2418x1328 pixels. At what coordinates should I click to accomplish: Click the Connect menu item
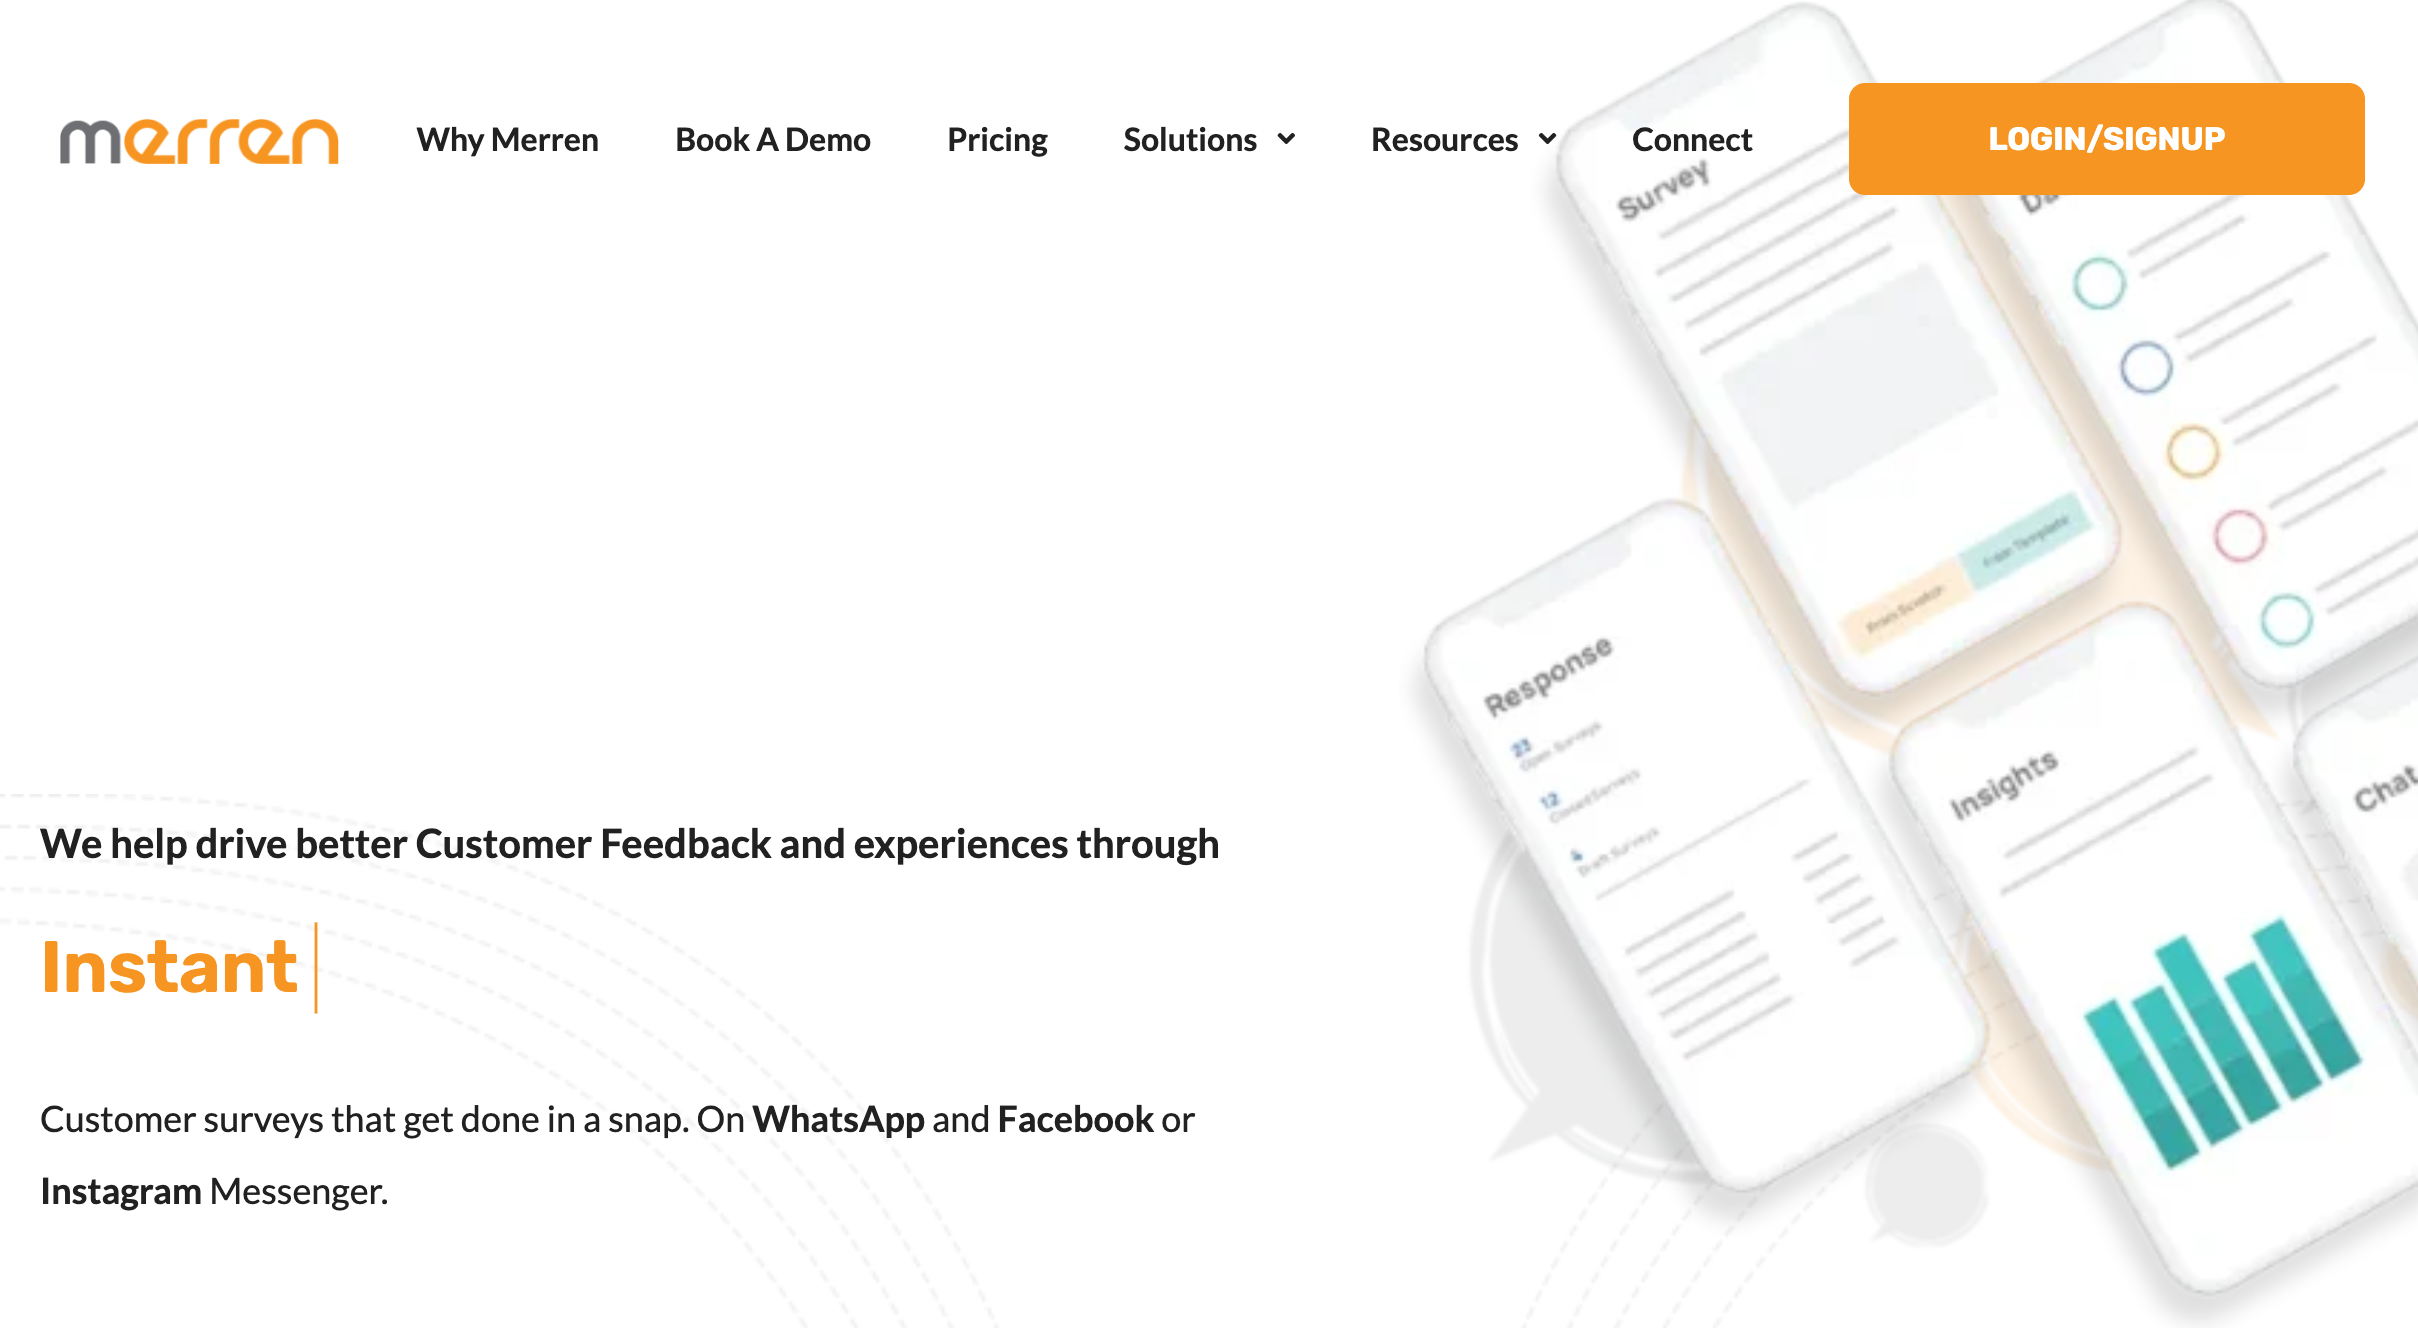(x=1692, y=139)
